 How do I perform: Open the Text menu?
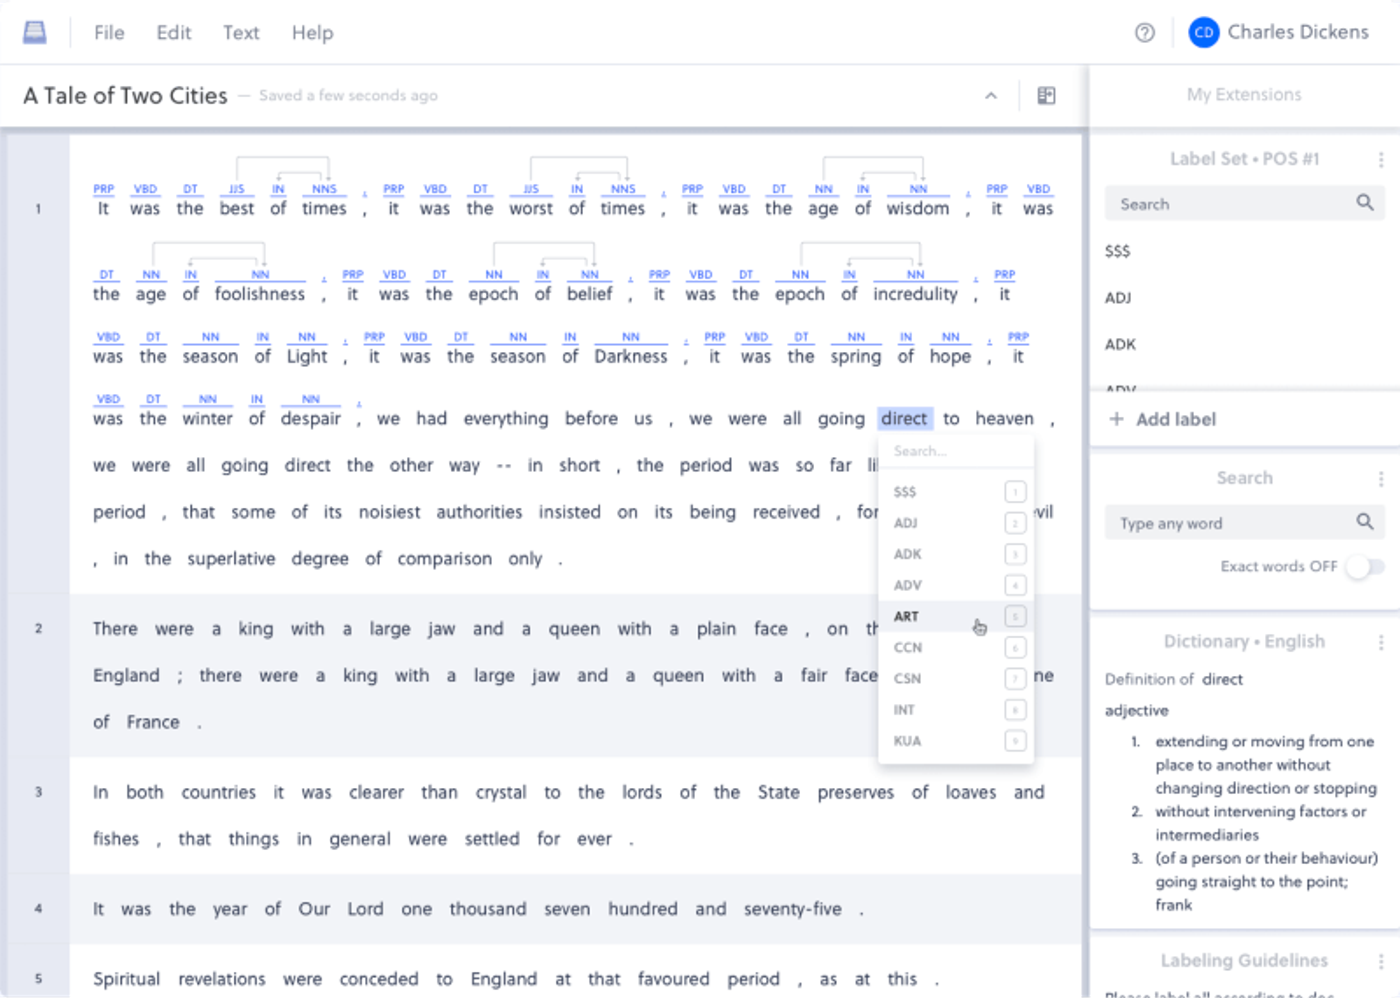pos(241,33)
